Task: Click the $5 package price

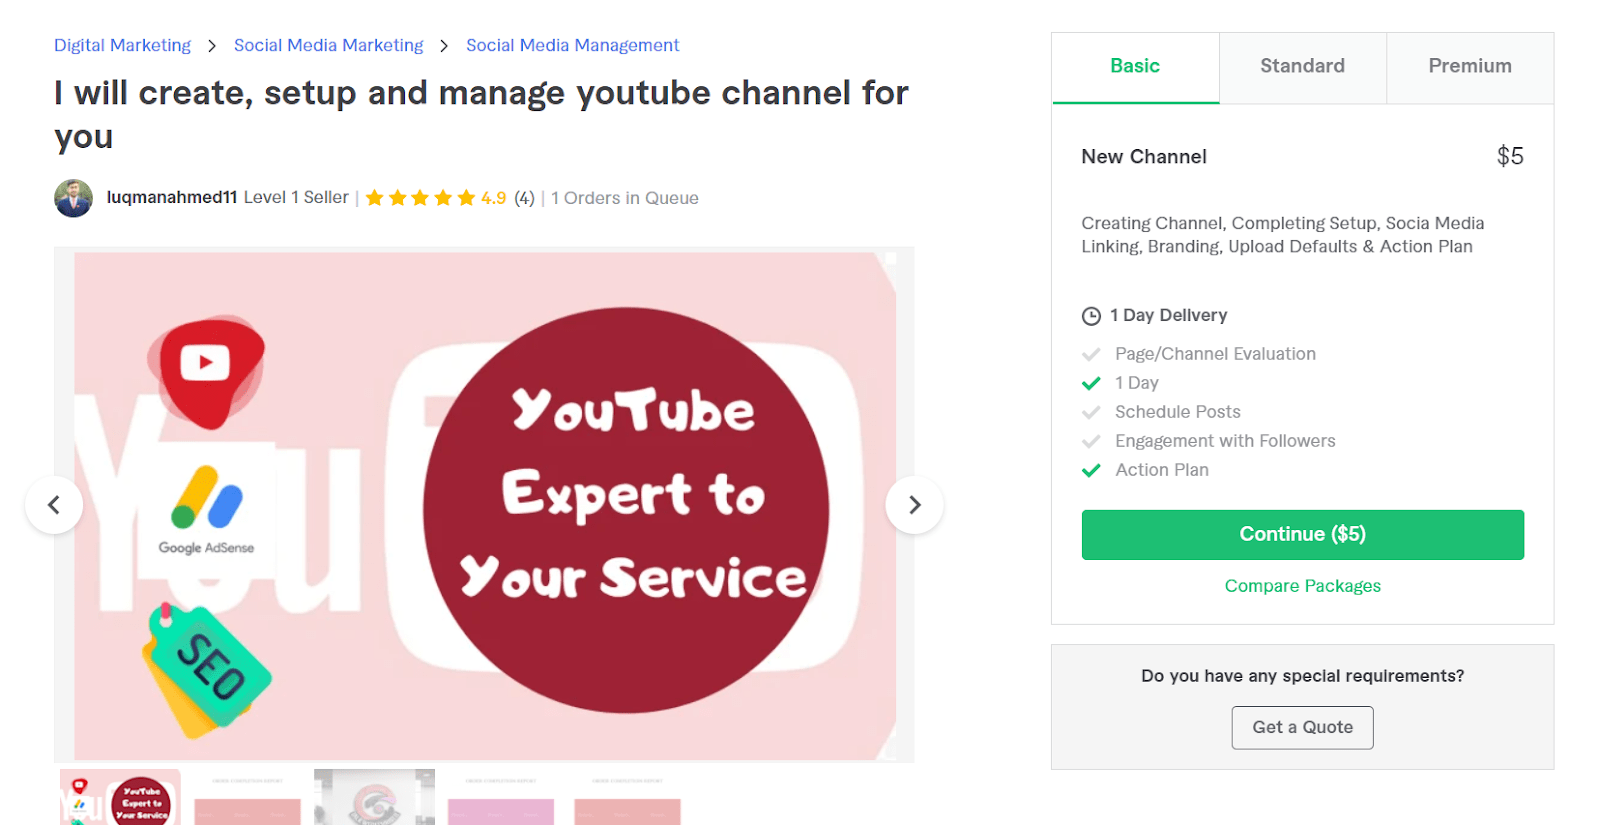Action: pyautogui.click(x=1510, y=156)
